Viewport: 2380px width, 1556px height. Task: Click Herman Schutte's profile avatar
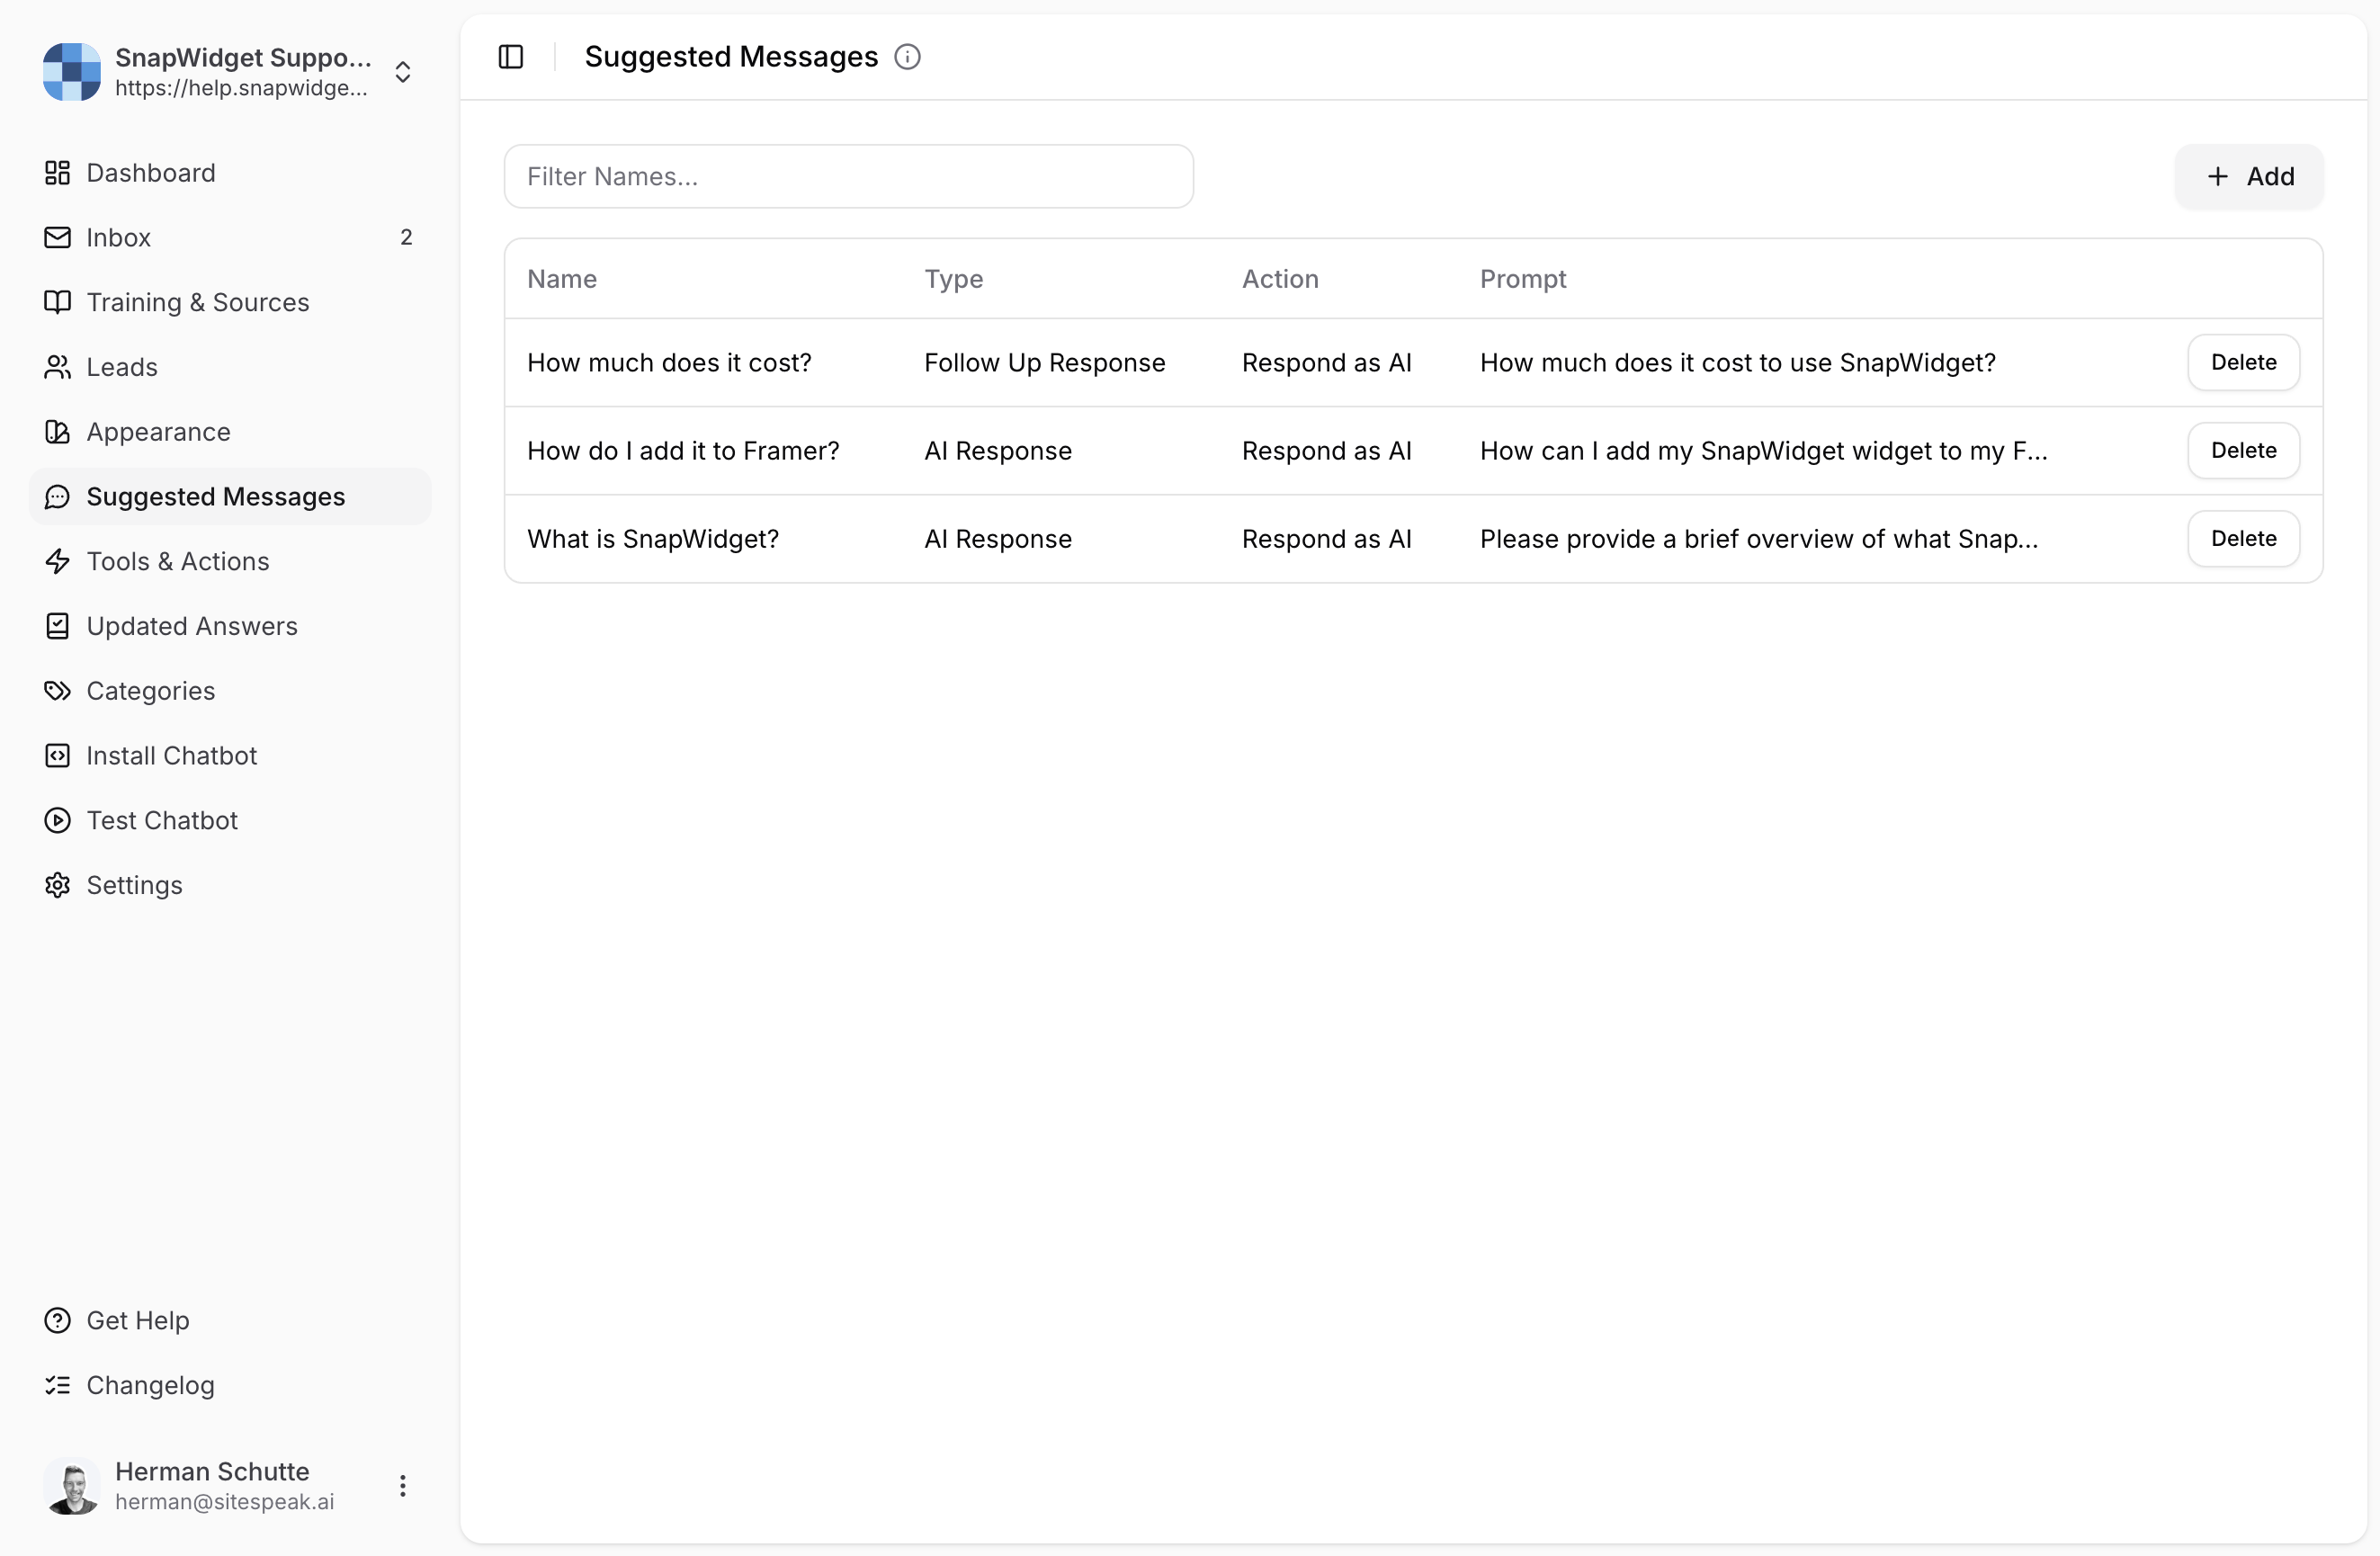tap(72, 1486)
